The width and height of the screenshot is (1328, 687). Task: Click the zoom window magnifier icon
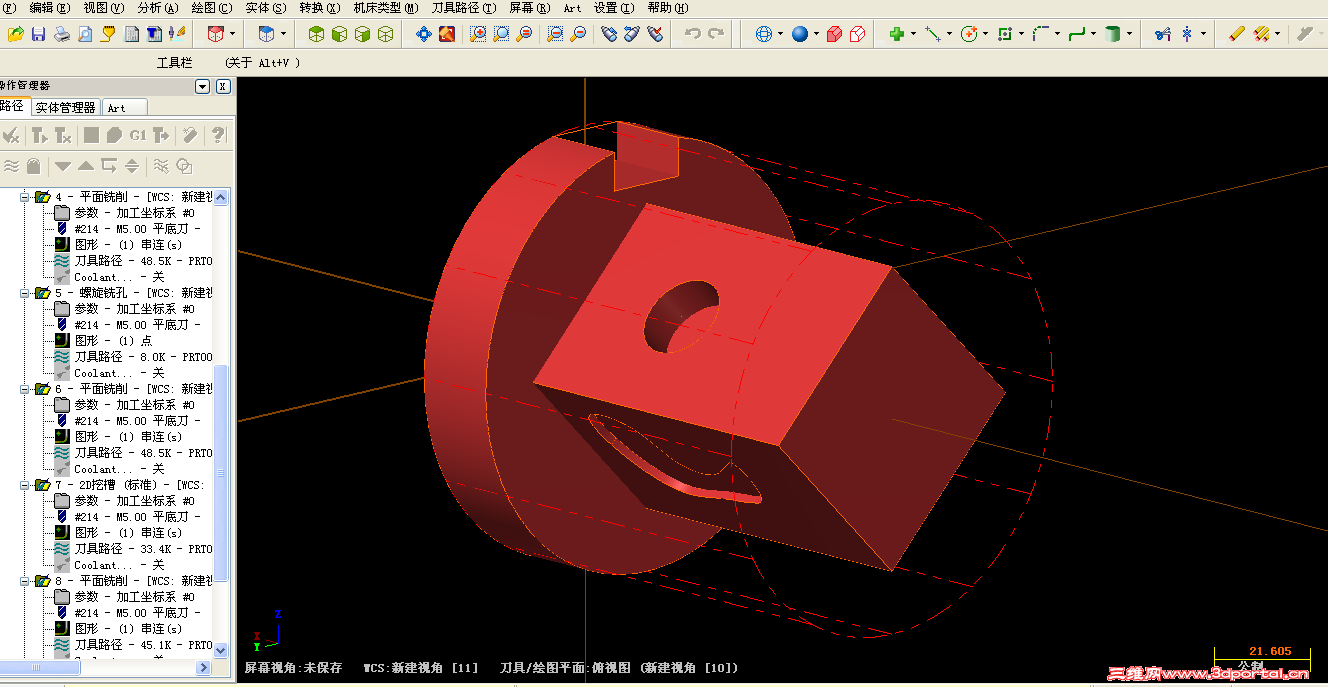pos(501,34)
